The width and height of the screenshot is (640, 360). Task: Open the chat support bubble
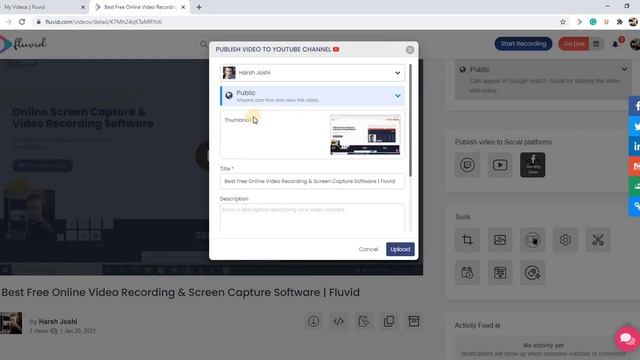(x=627, y=339)
